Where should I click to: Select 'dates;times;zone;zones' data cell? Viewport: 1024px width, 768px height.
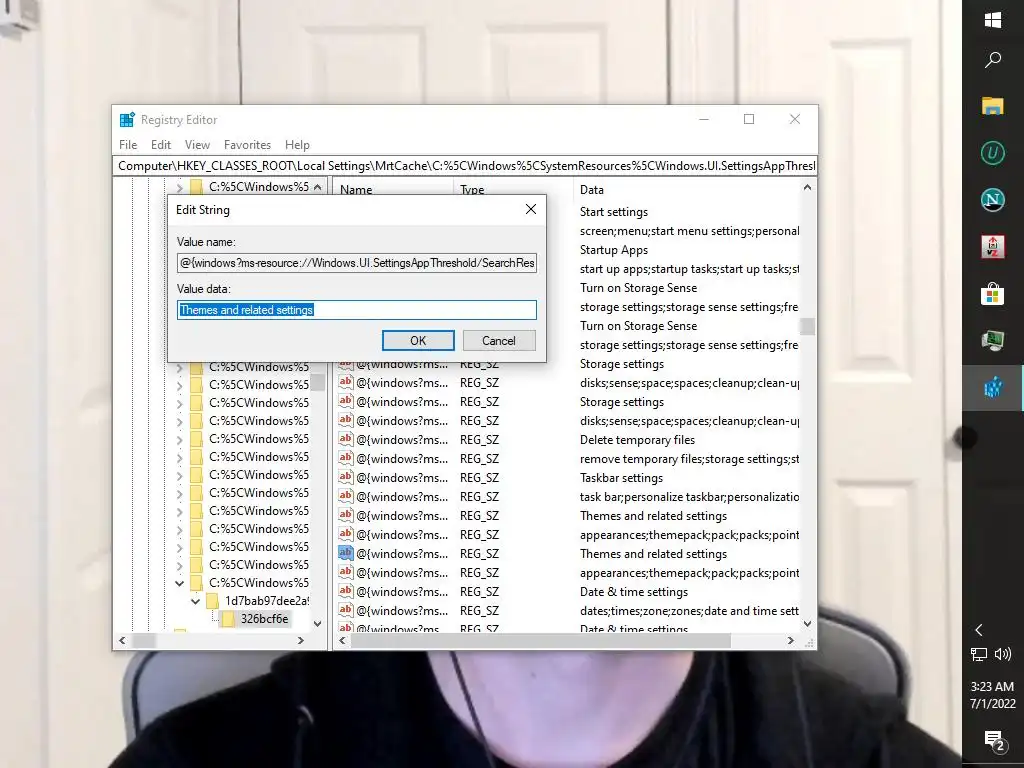(x=689, y=611)
